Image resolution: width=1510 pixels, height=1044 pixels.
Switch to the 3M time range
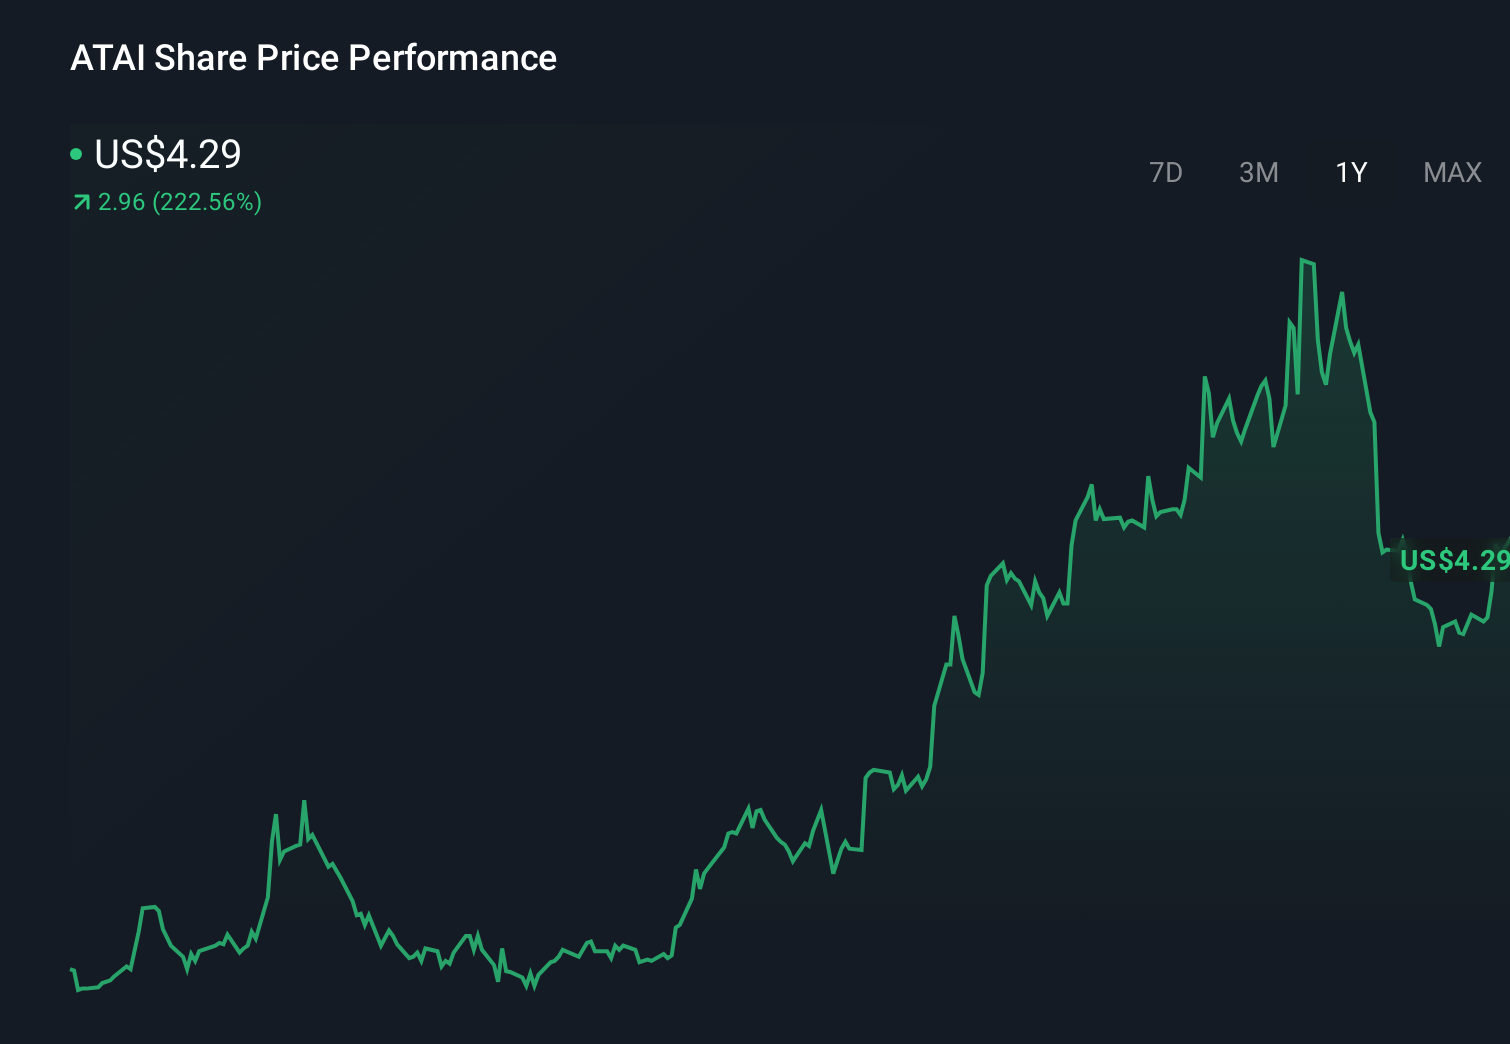1259,172
